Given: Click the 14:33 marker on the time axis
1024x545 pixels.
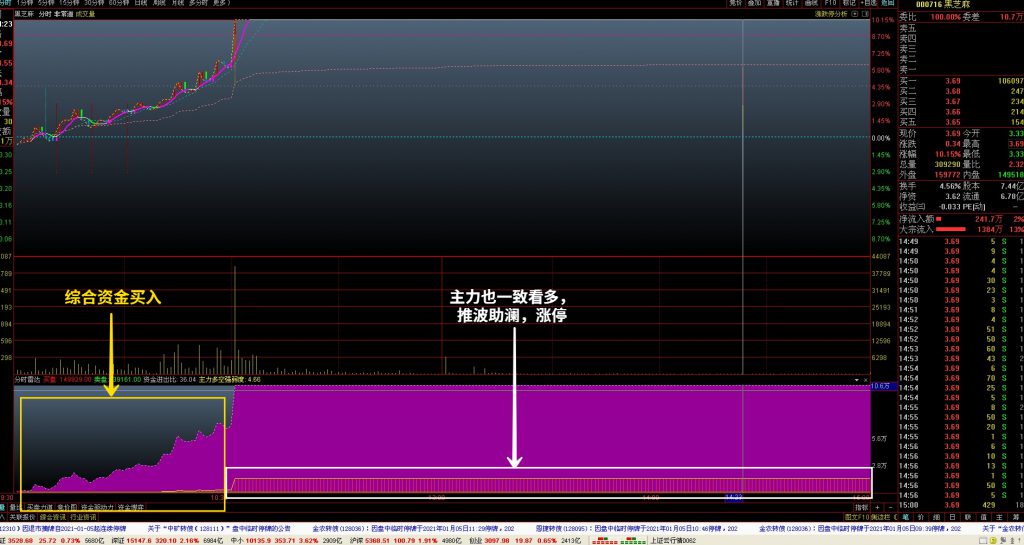Looking at the screenshot, I should pos(735,497).
